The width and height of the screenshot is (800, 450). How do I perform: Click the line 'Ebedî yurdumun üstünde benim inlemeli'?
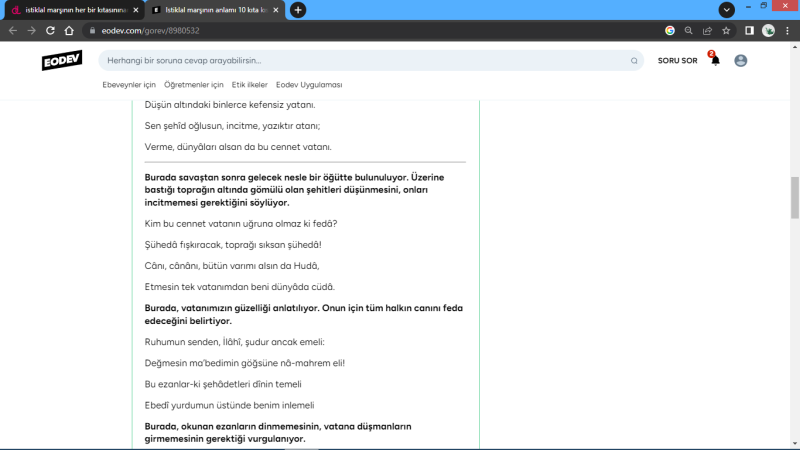[x=229, y=405]
